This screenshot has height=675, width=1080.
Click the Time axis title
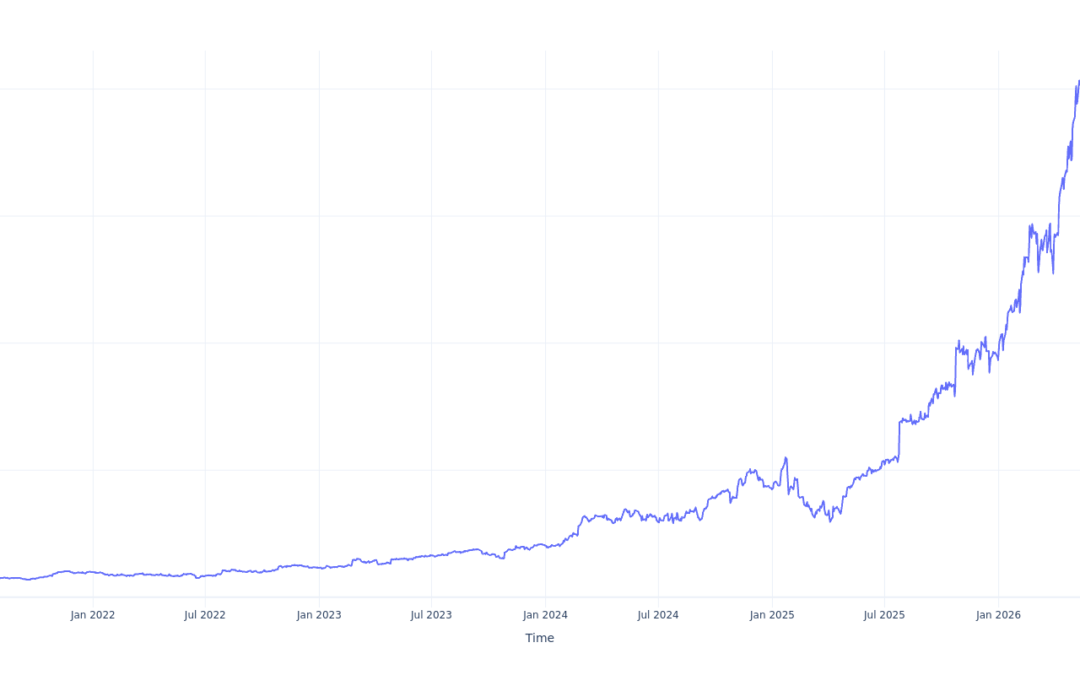tap(540, 638)
